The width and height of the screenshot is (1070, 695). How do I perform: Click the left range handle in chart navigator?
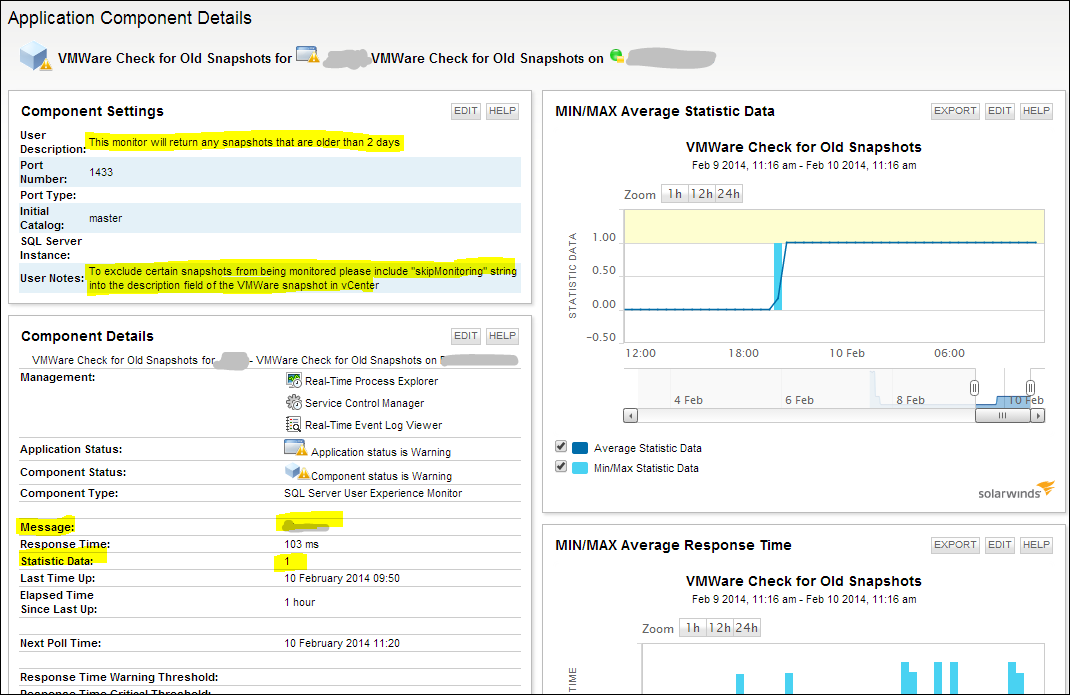[x=974, y=388]
